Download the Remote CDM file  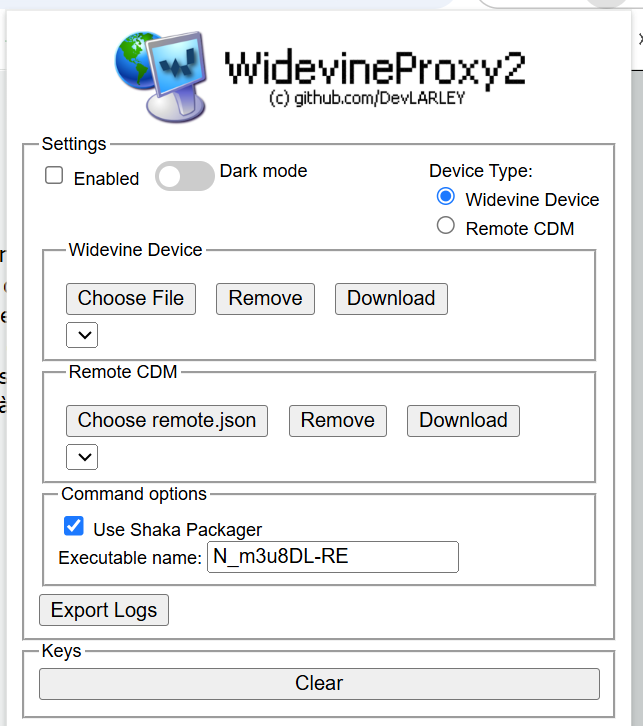[x=463, y=421]
